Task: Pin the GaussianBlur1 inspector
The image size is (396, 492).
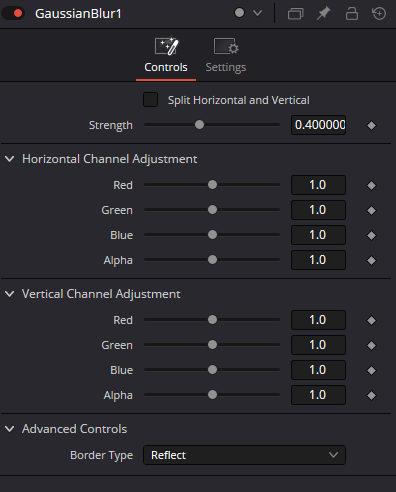Action: pos(323,14)
